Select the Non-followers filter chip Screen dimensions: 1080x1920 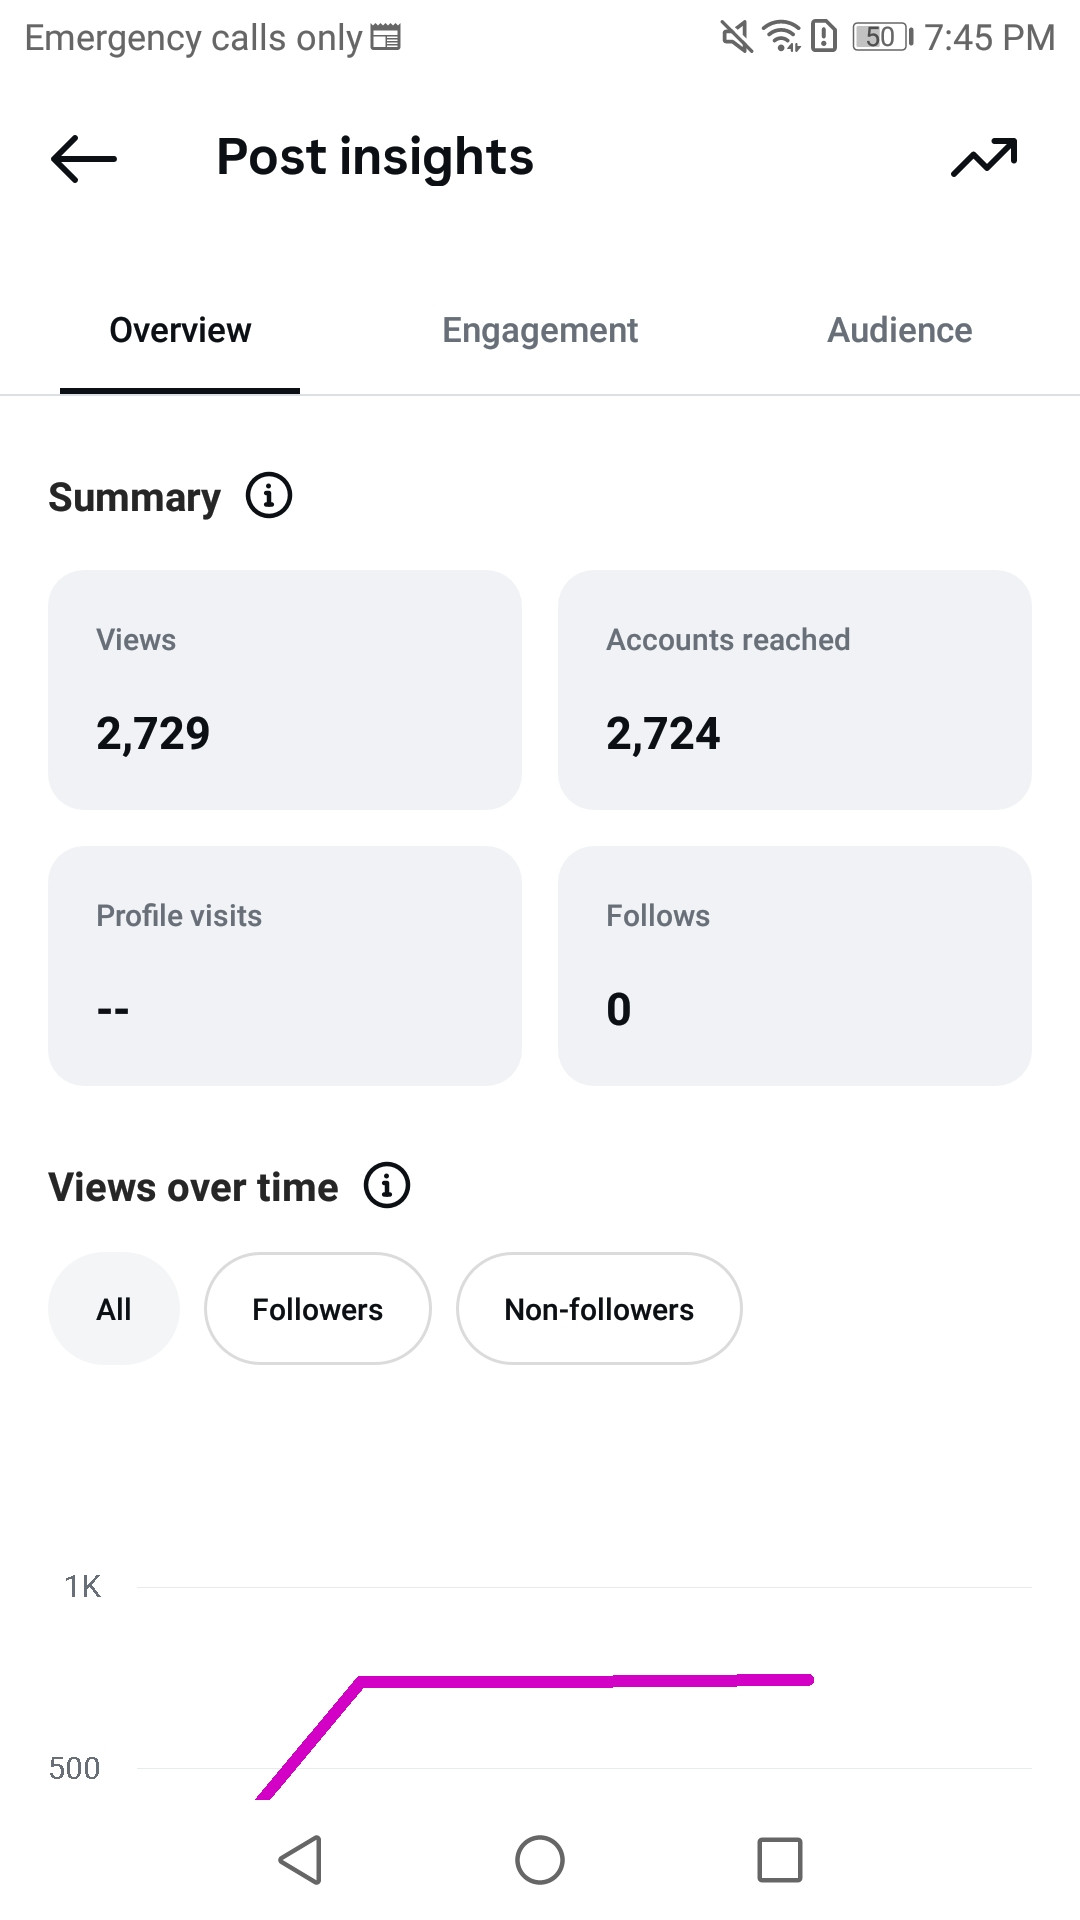pos(599,1308)
